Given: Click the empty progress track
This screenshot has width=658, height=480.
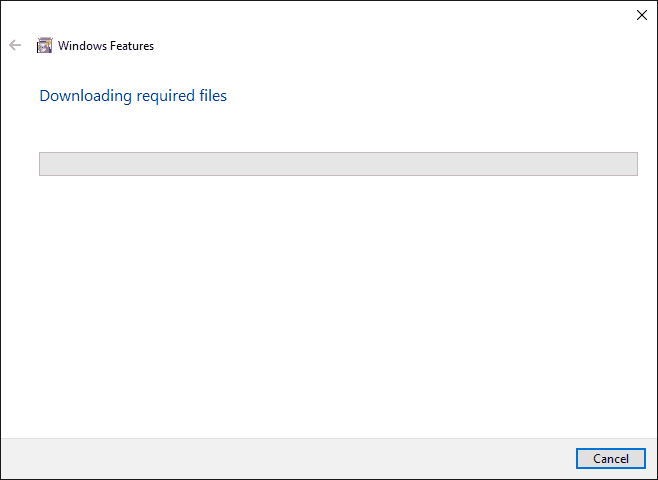Looking at the screenshot, I should tap(338, 164).
